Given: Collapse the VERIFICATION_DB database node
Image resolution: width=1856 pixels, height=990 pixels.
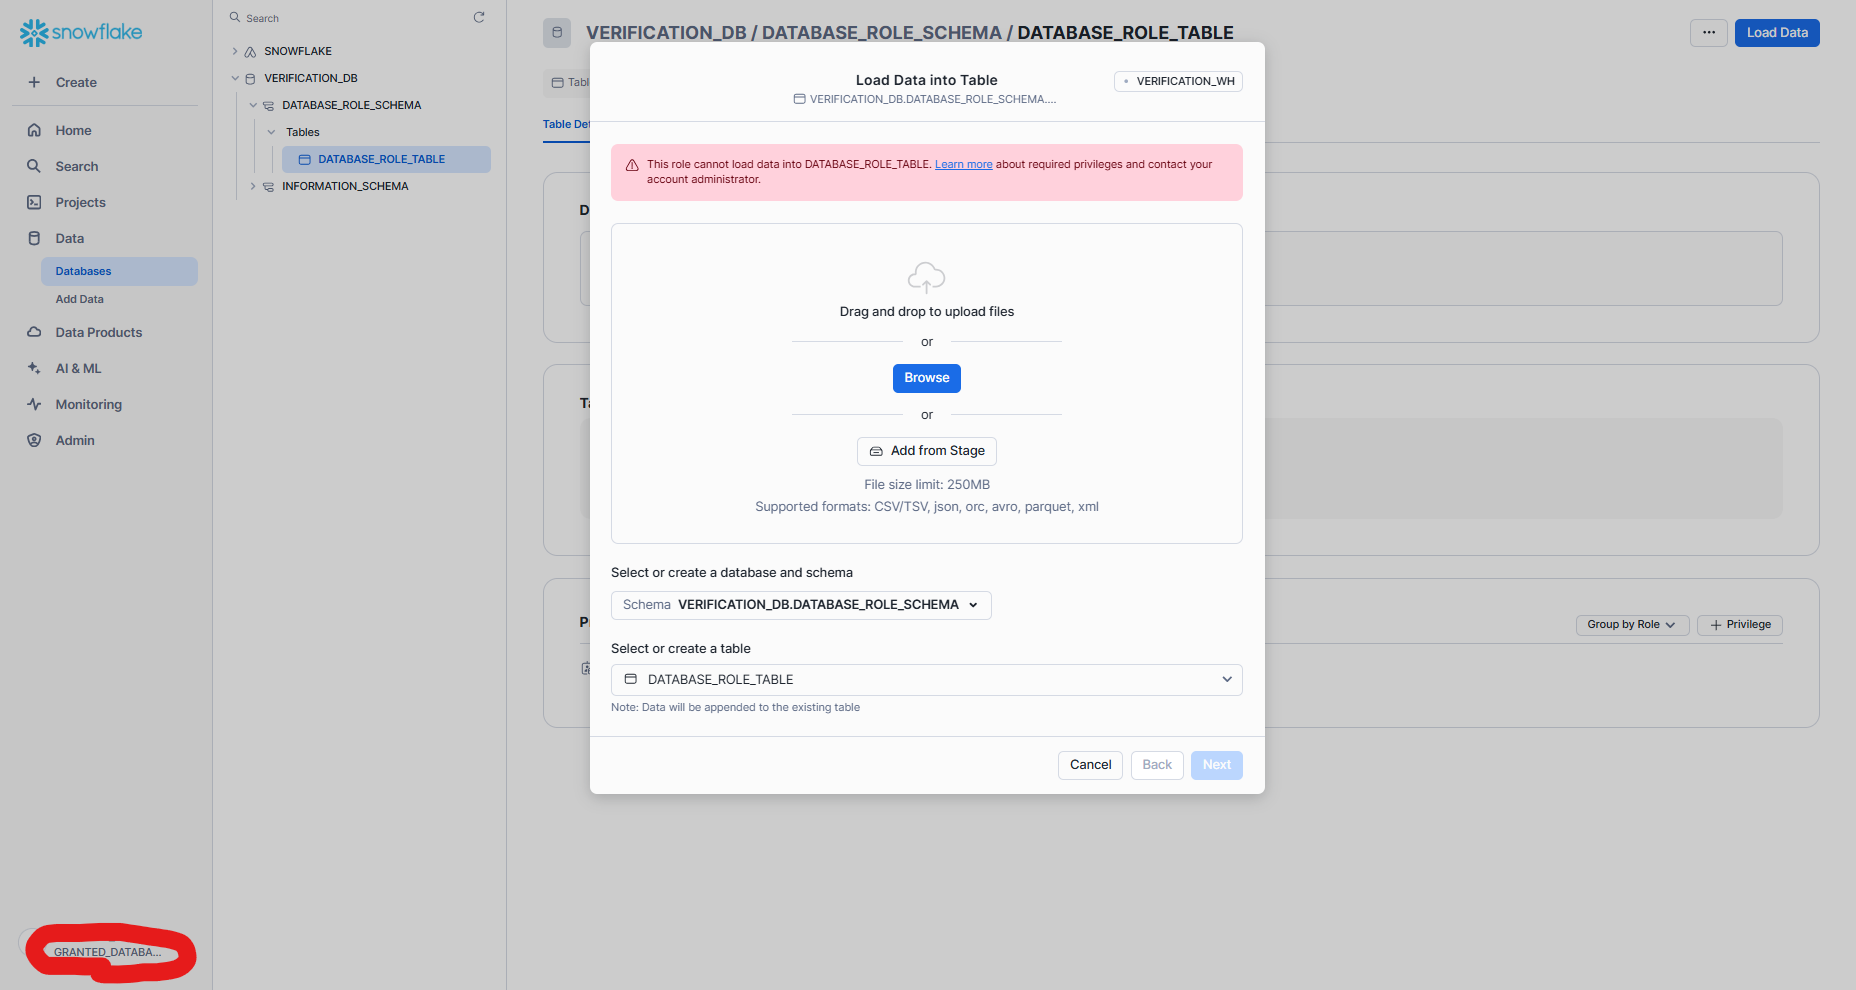Looking at the screenshot, I should 235,78.
